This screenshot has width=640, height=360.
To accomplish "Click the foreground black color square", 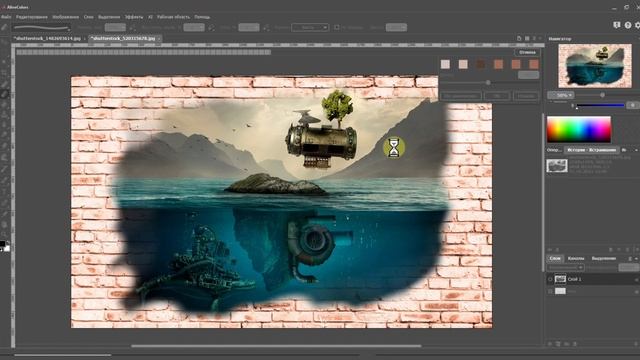I will [x=2, y=244].
